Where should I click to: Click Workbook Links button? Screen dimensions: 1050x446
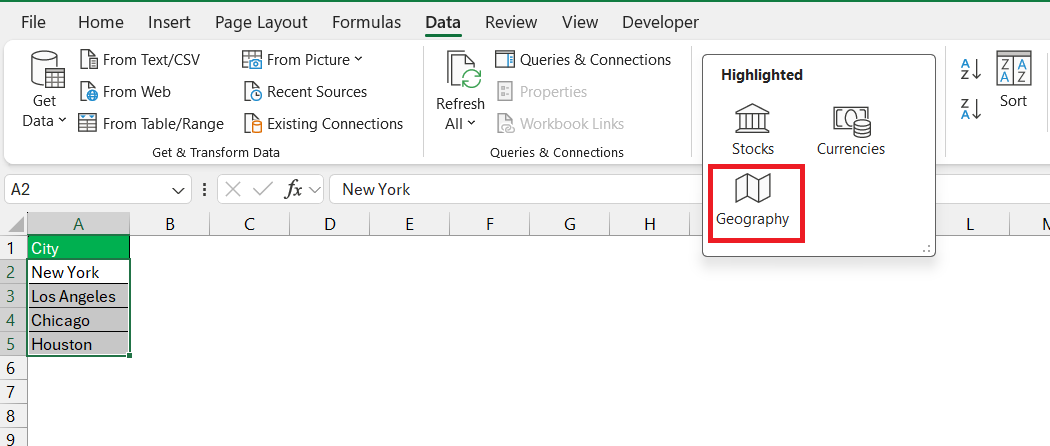pos(560,124)
